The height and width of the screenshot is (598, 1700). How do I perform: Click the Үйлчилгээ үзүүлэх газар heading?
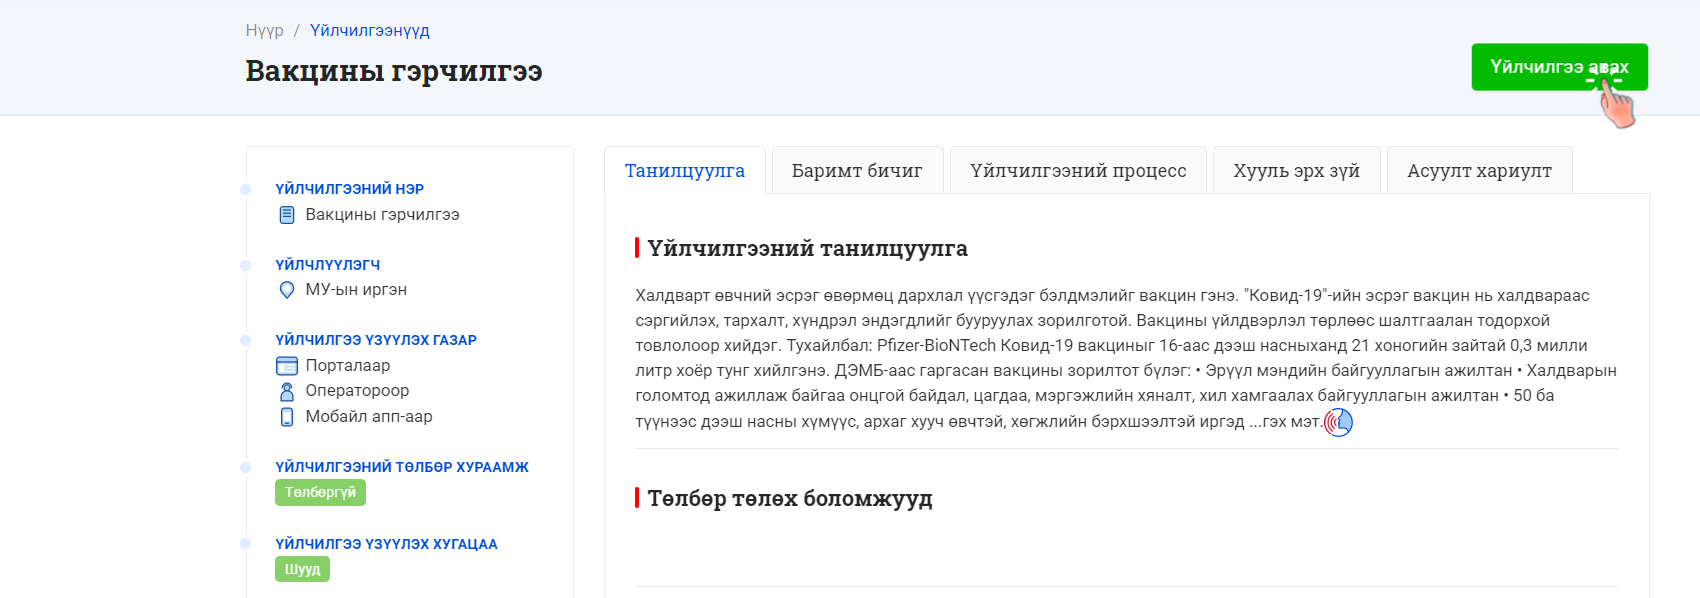376,340
